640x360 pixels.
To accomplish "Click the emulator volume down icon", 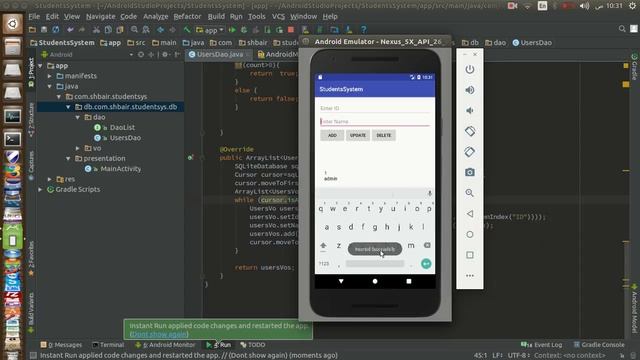I will pyautogui.click(x=470, y=111).
